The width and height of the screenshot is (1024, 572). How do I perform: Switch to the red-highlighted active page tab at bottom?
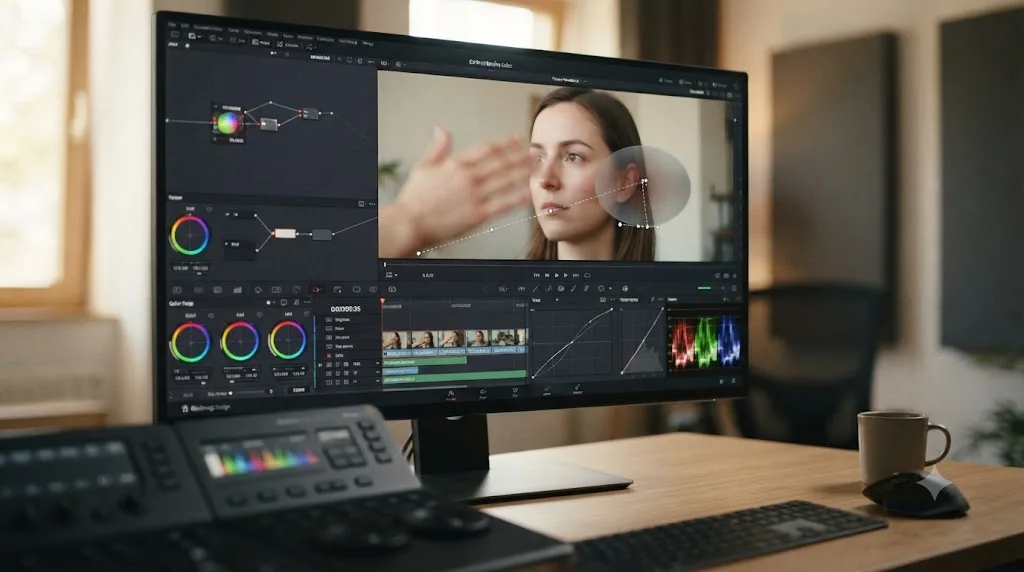click(451, 395)
